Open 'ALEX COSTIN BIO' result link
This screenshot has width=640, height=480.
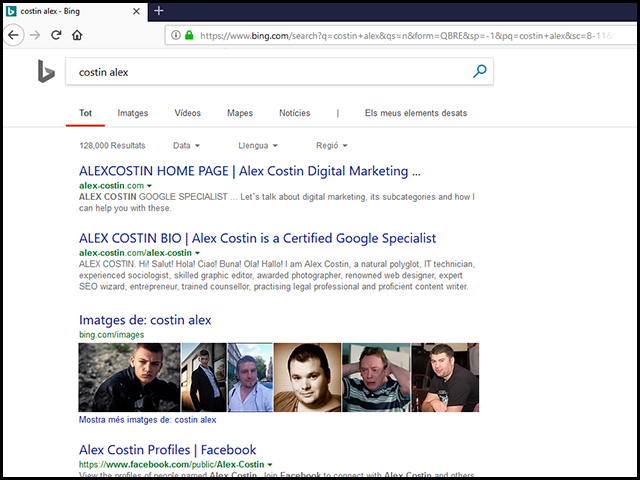(258, 238)
